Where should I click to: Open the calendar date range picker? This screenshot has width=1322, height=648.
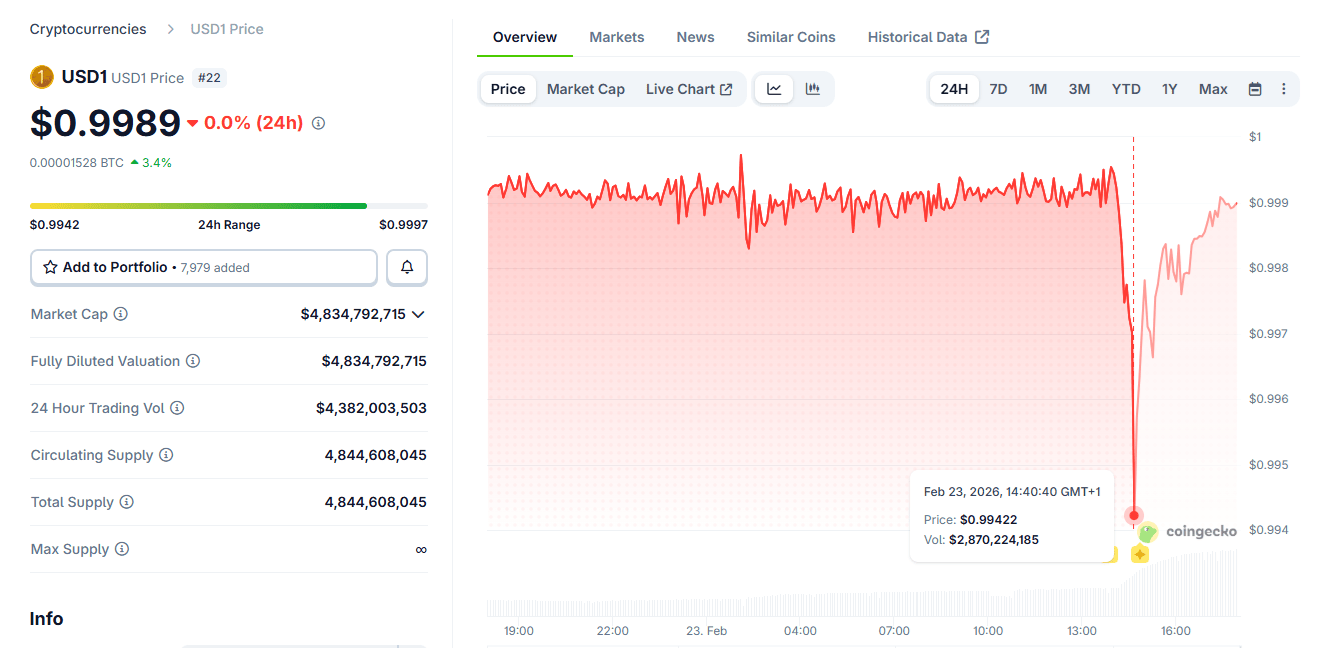(1255, 89)
